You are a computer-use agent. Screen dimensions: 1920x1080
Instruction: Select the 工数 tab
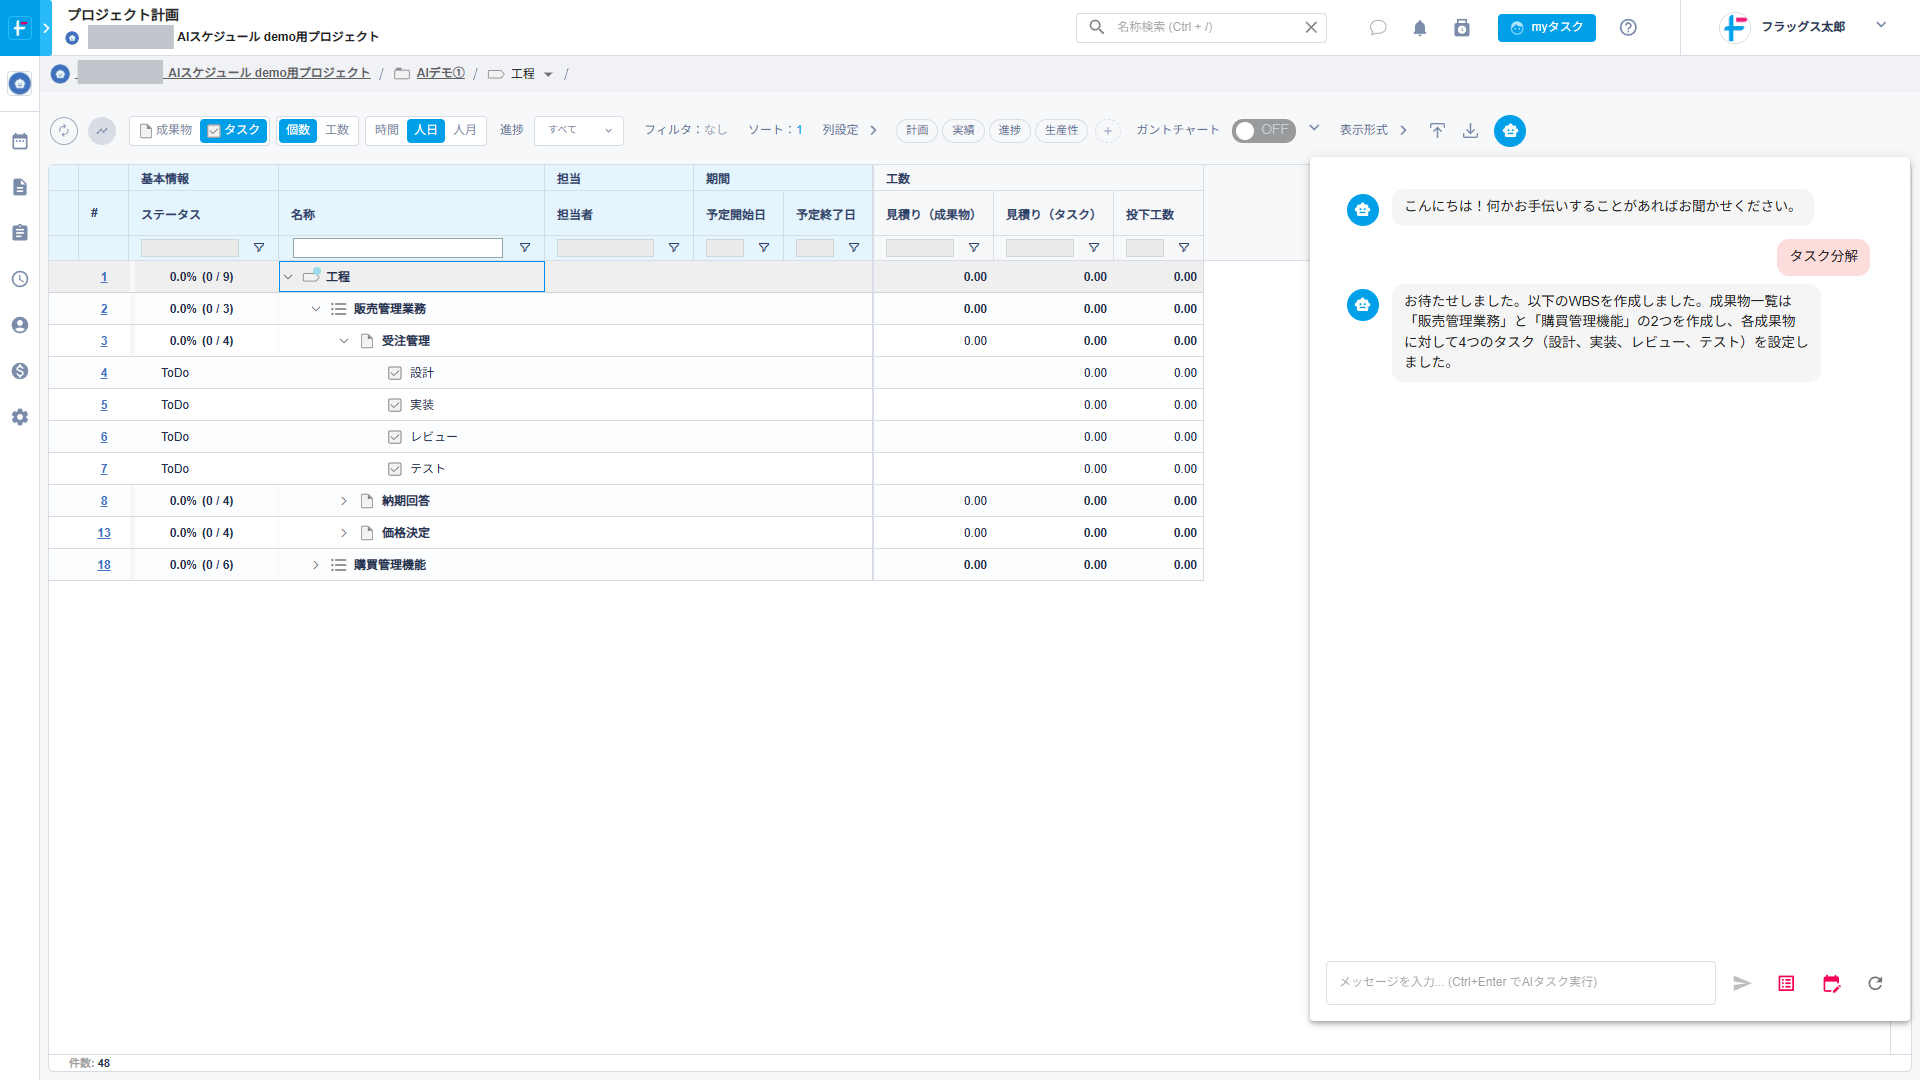pyautogui.click(x=337, y=131)
